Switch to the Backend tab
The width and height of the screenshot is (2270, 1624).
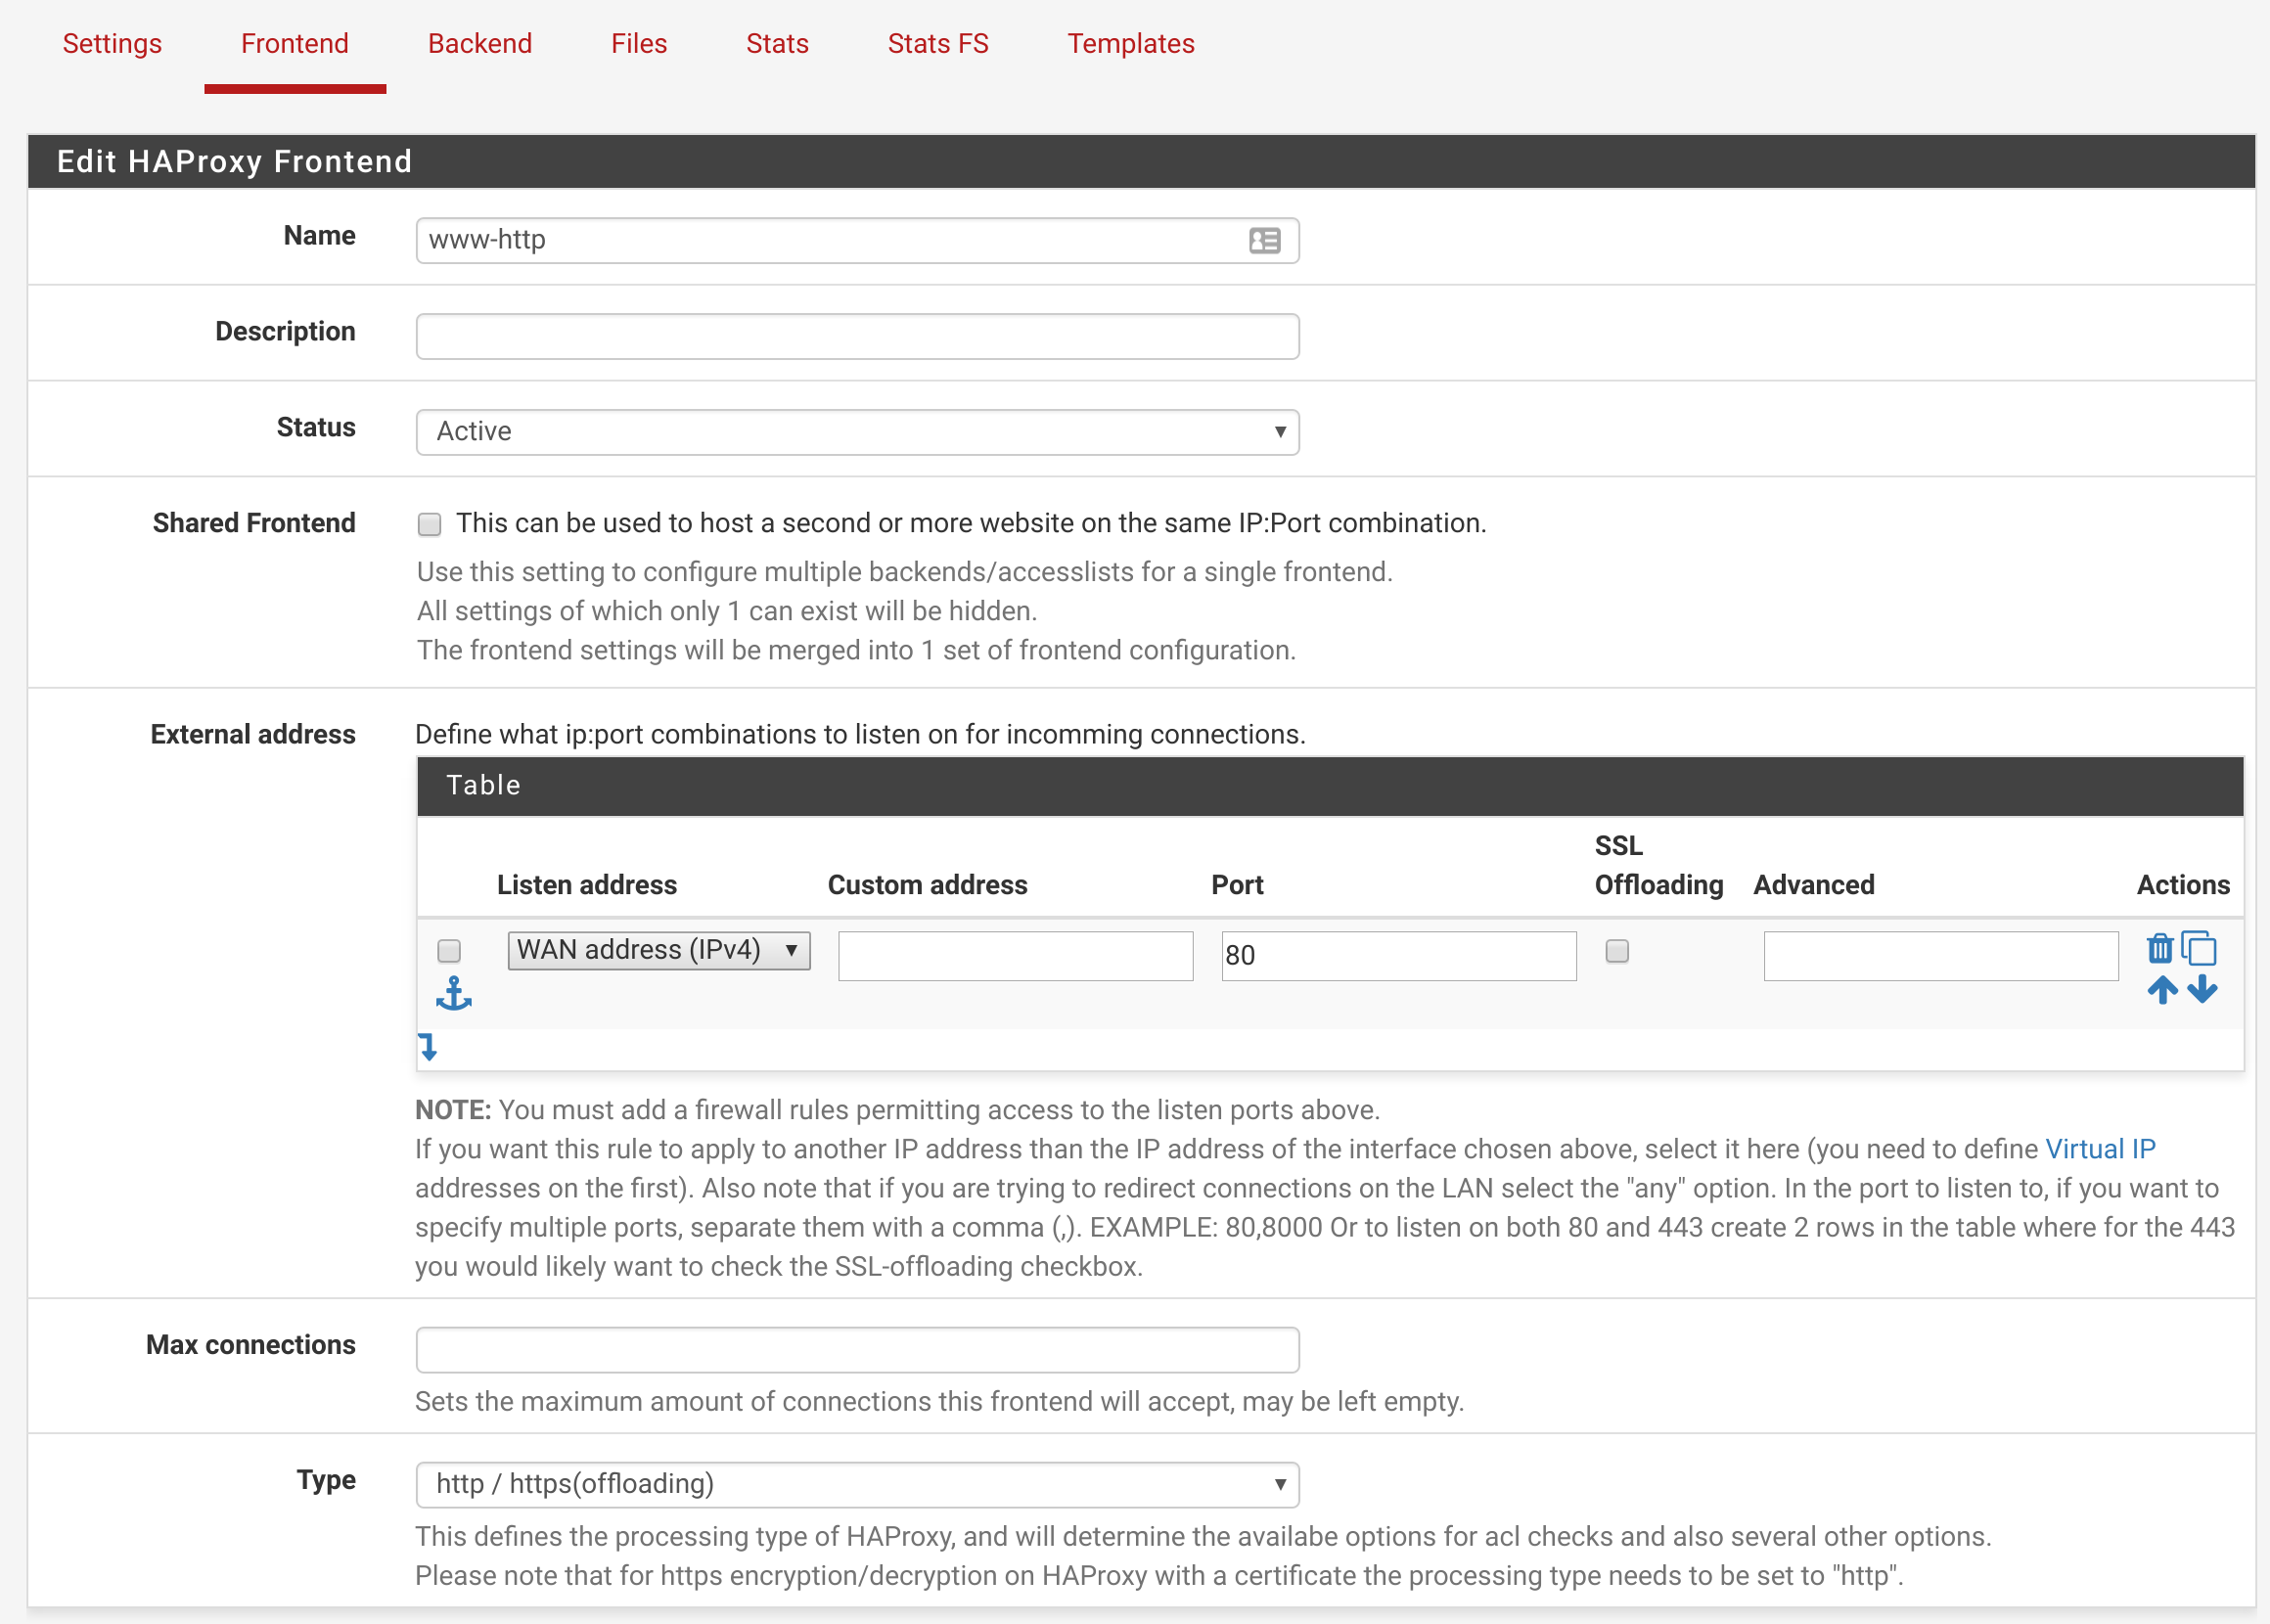(x=480, y=44)
